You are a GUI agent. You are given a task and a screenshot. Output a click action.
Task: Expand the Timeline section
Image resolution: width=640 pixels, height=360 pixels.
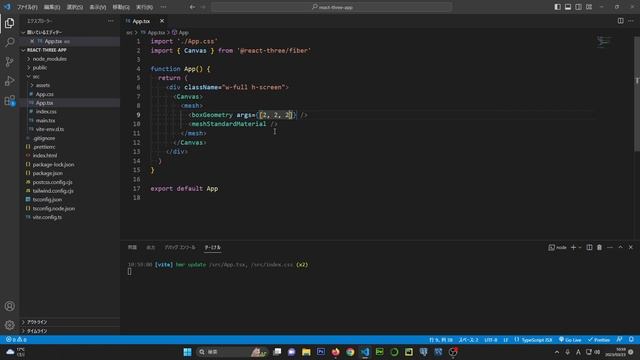pyautogui.click(x=37, y=331)
